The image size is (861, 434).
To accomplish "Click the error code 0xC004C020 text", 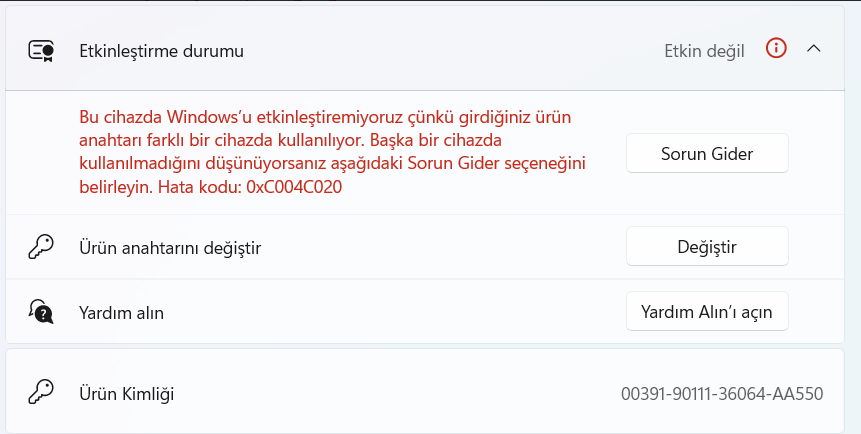I will pyautogui.click(x=294, y=187).
